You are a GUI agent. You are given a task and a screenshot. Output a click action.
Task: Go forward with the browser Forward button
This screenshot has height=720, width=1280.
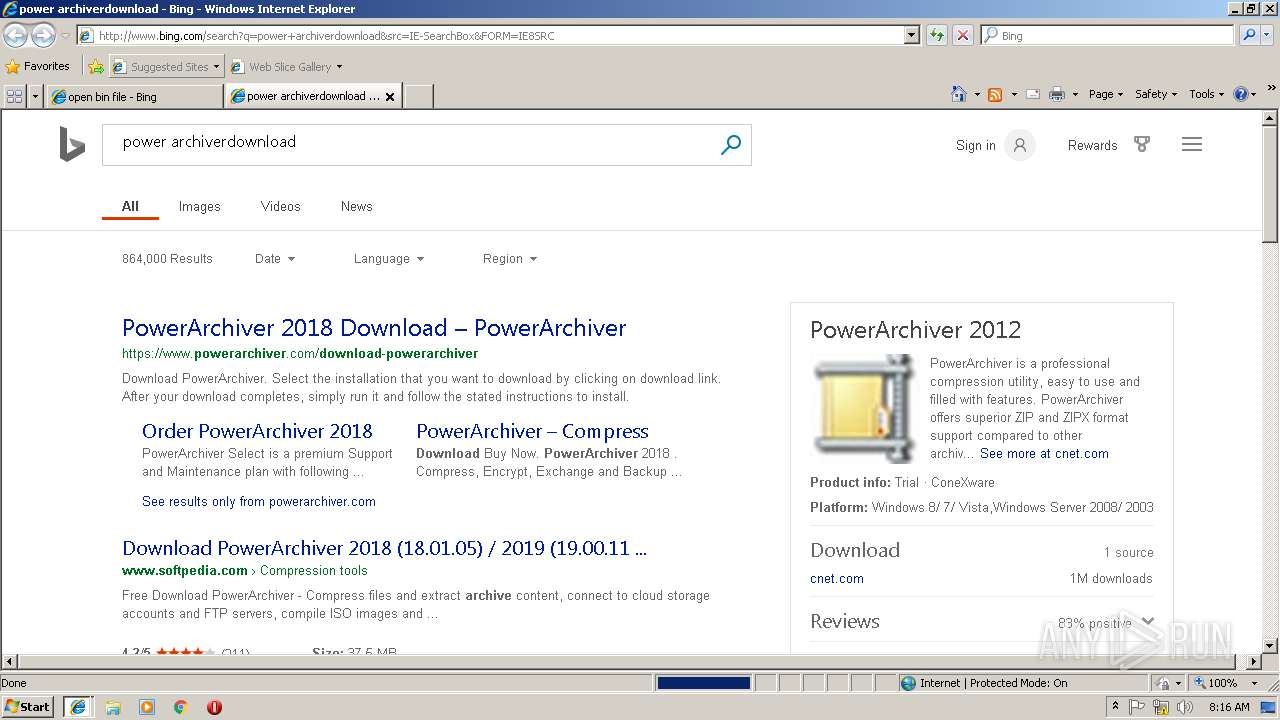(x=43, y=35)
